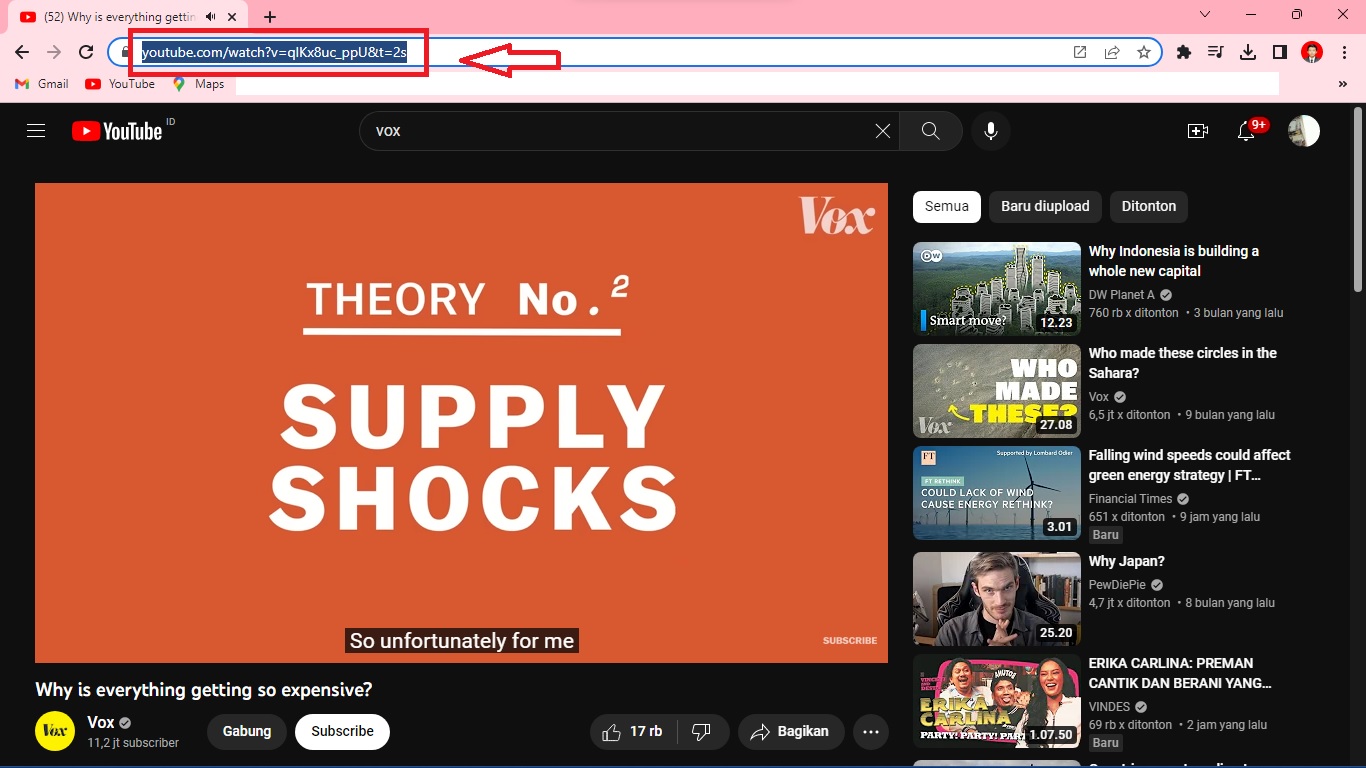
Task: Open DW Planet A channel name
Action: coord(1122,295)
